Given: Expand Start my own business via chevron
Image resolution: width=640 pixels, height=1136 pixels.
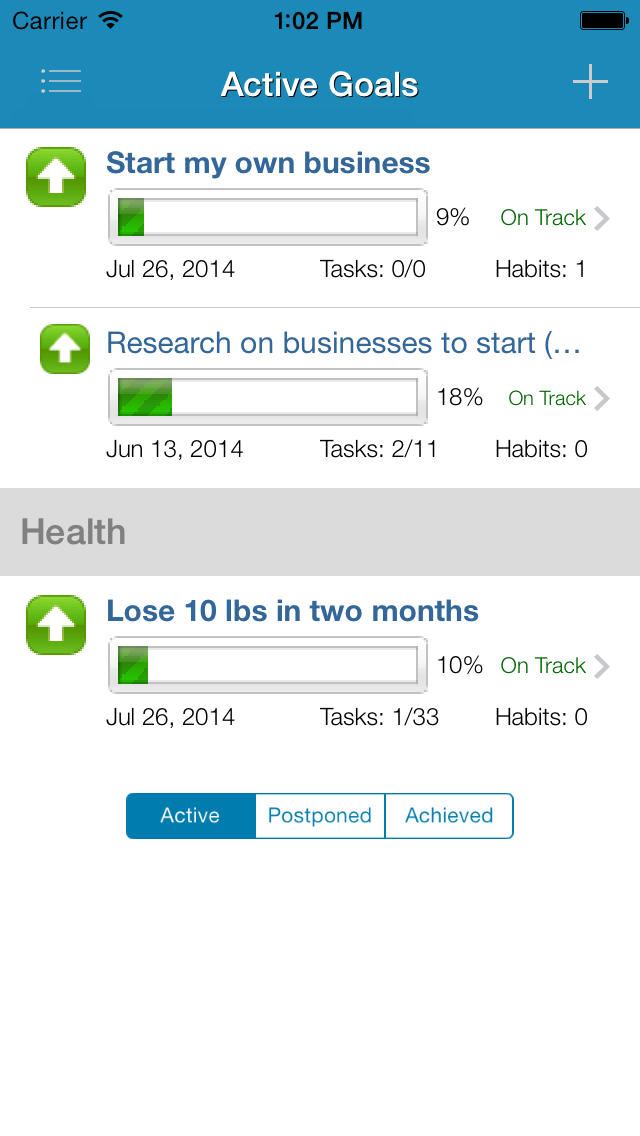Looking at the screenshot, I should click(x=601, y=218).
